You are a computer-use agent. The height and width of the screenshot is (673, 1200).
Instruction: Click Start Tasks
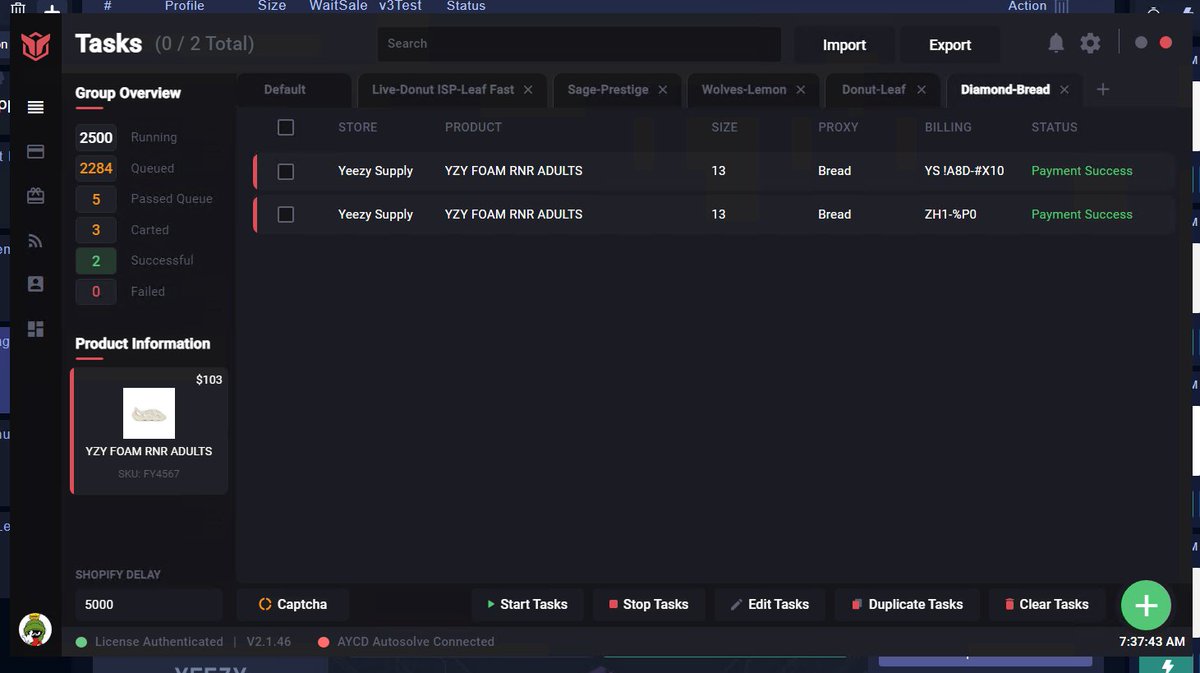pos(527,604)
